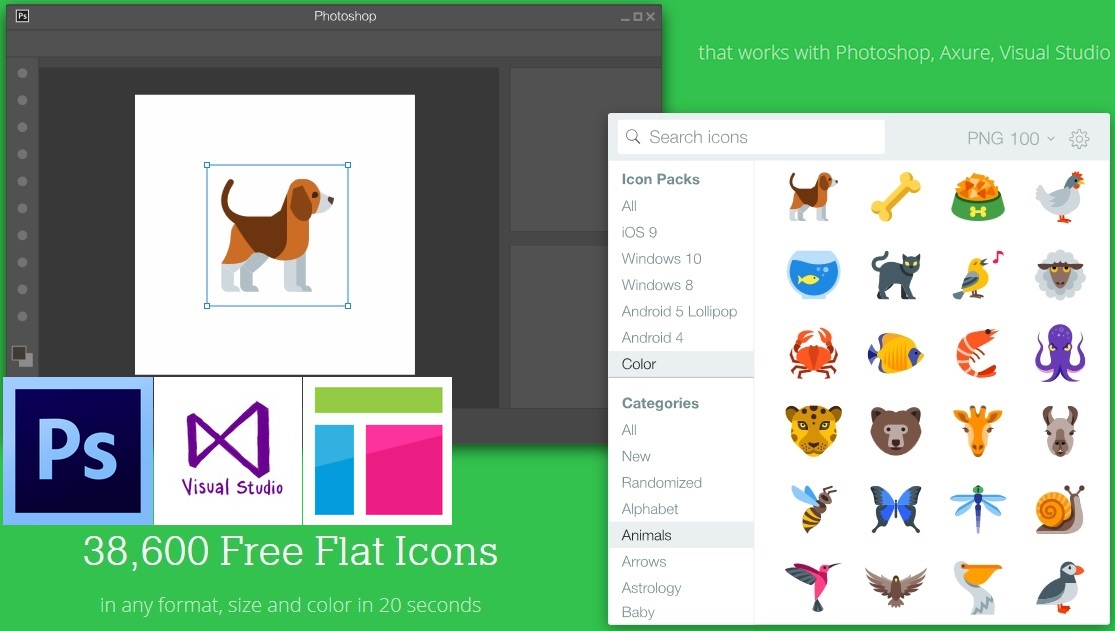The height and width of the screenshot is (631, 1115).
Task: Click the foreground color swatch in Photoshop
Action: coord(19,353)
